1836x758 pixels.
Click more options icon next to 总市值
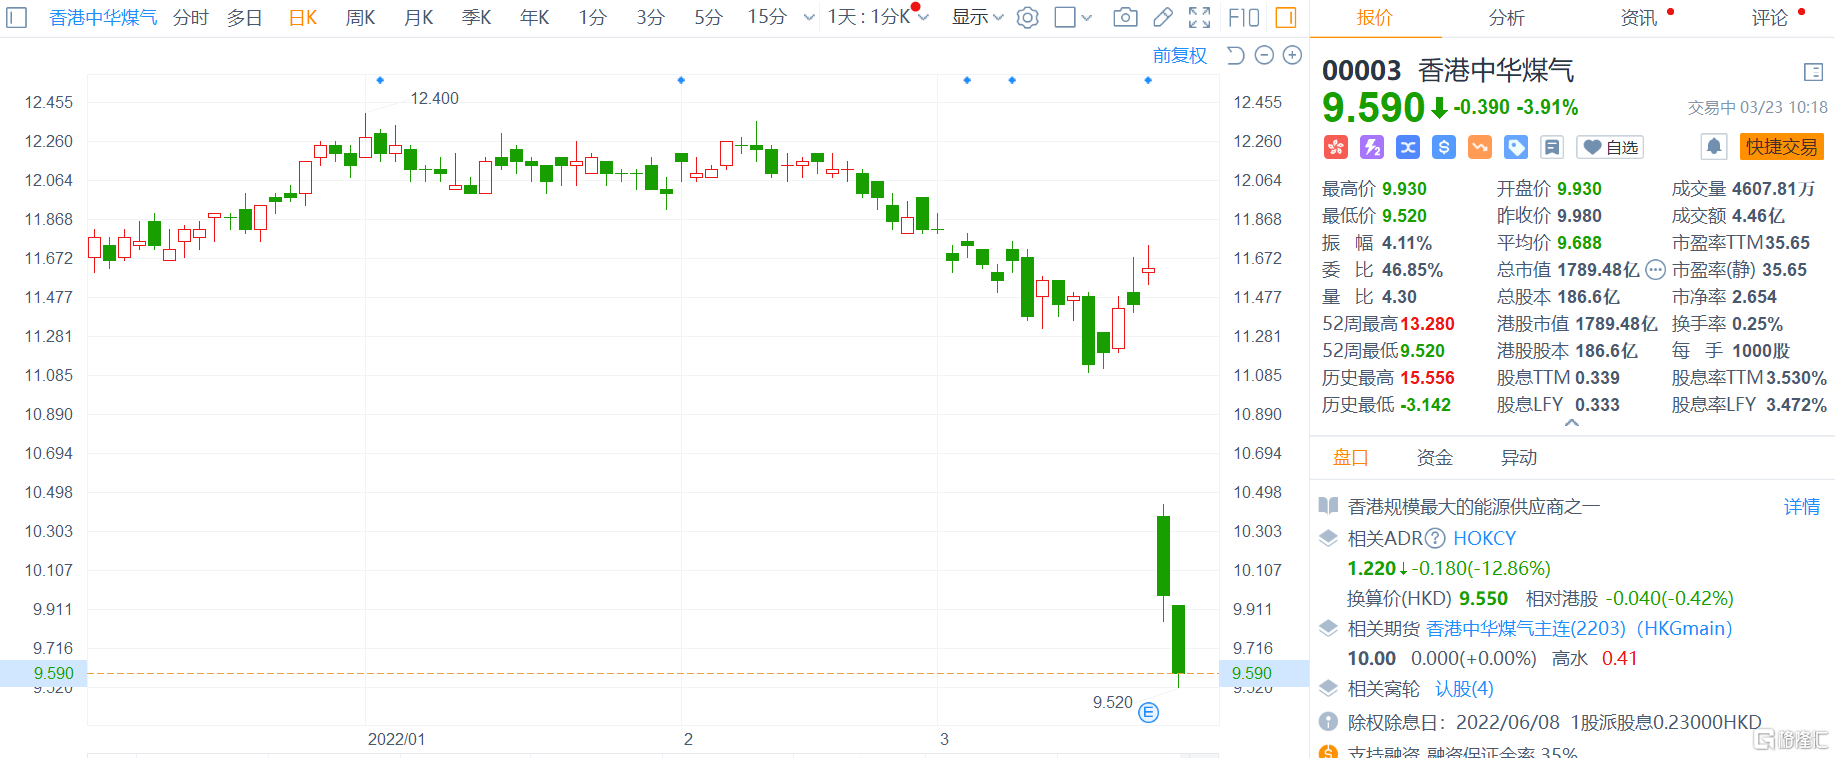[1655, 270]
